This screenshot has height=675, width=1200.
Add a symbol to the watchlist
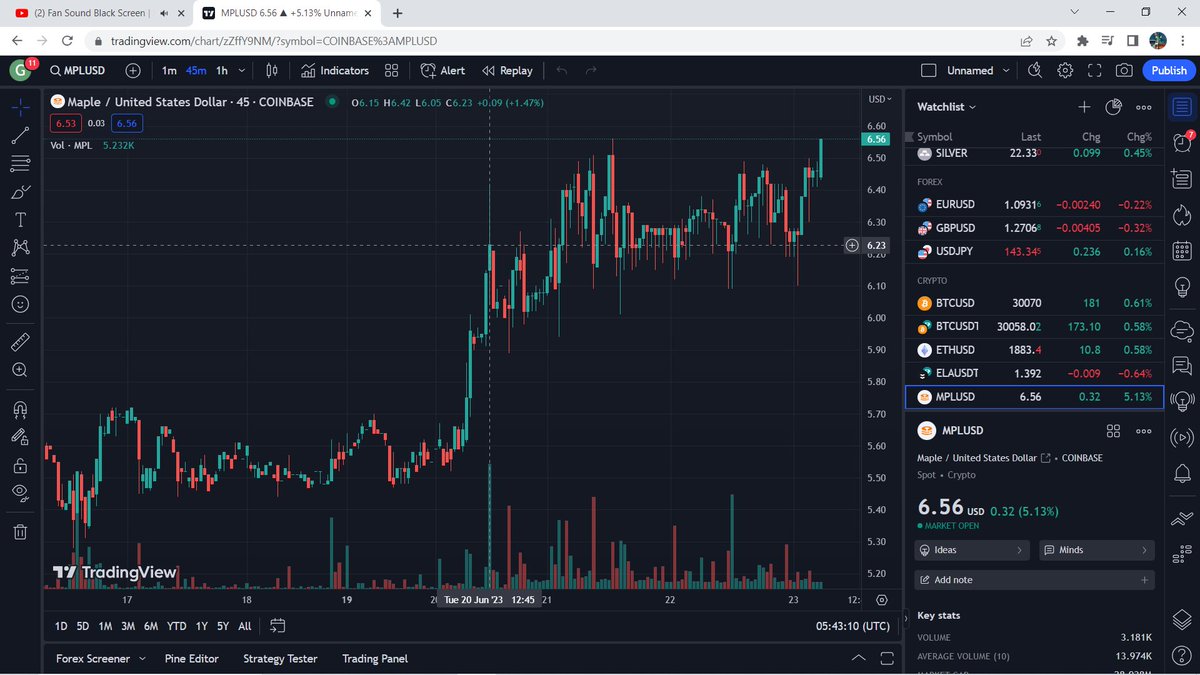(1084, 107)
